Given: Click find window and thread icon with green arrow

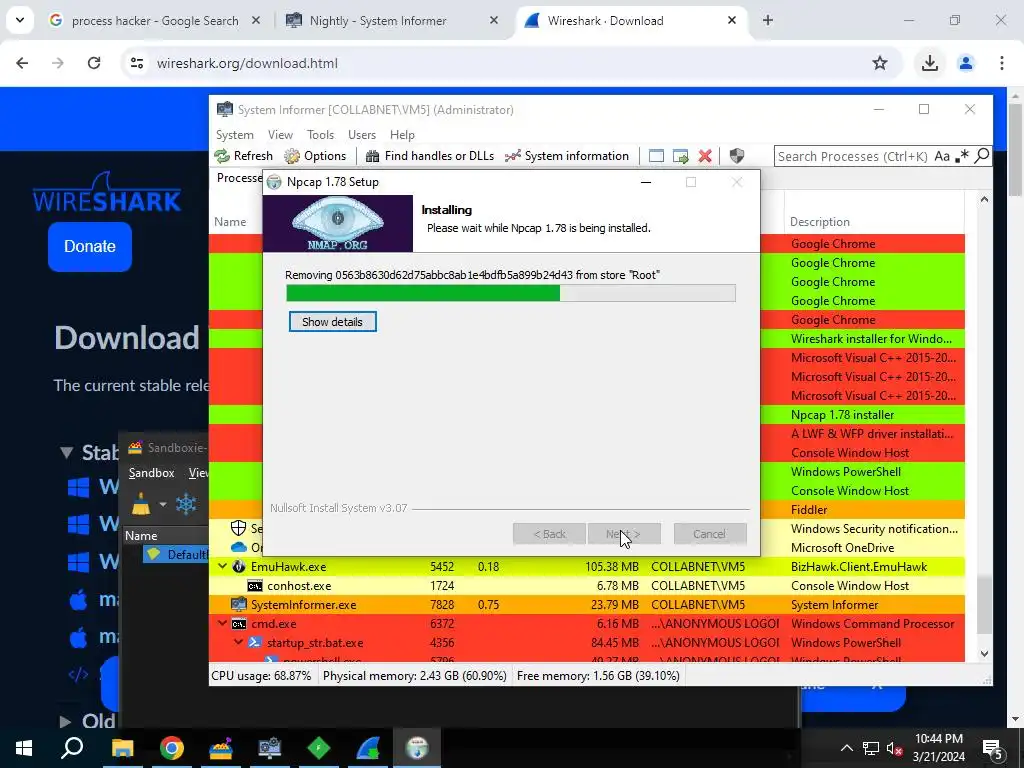Looking at the screenshot, I should coord(680,156).
